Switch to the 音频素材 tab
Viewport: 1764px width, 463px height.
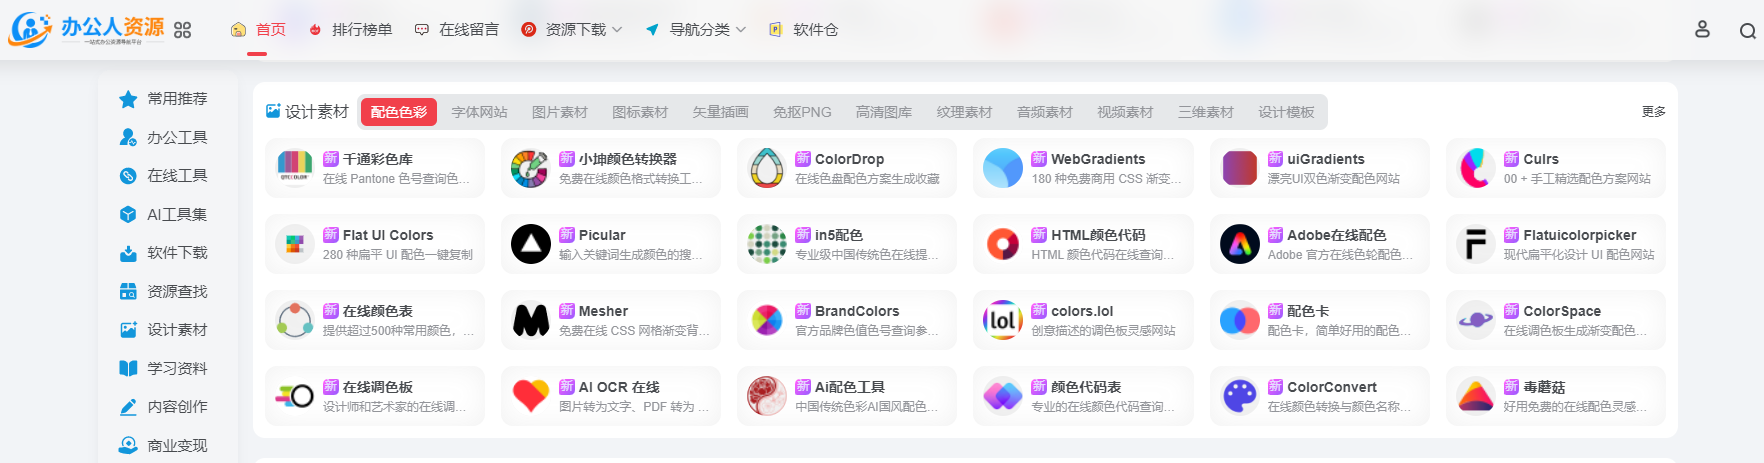[1045, 112]
